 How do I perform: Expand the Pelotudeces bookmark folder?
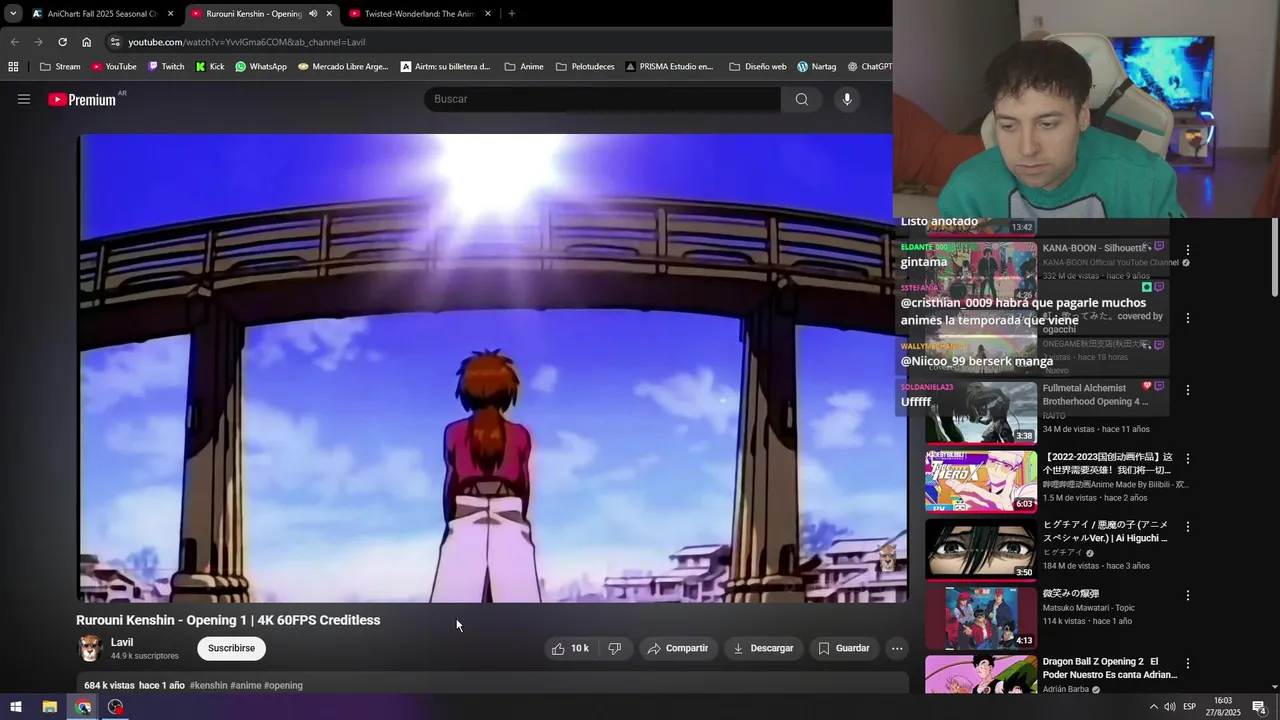coord(585,67)
